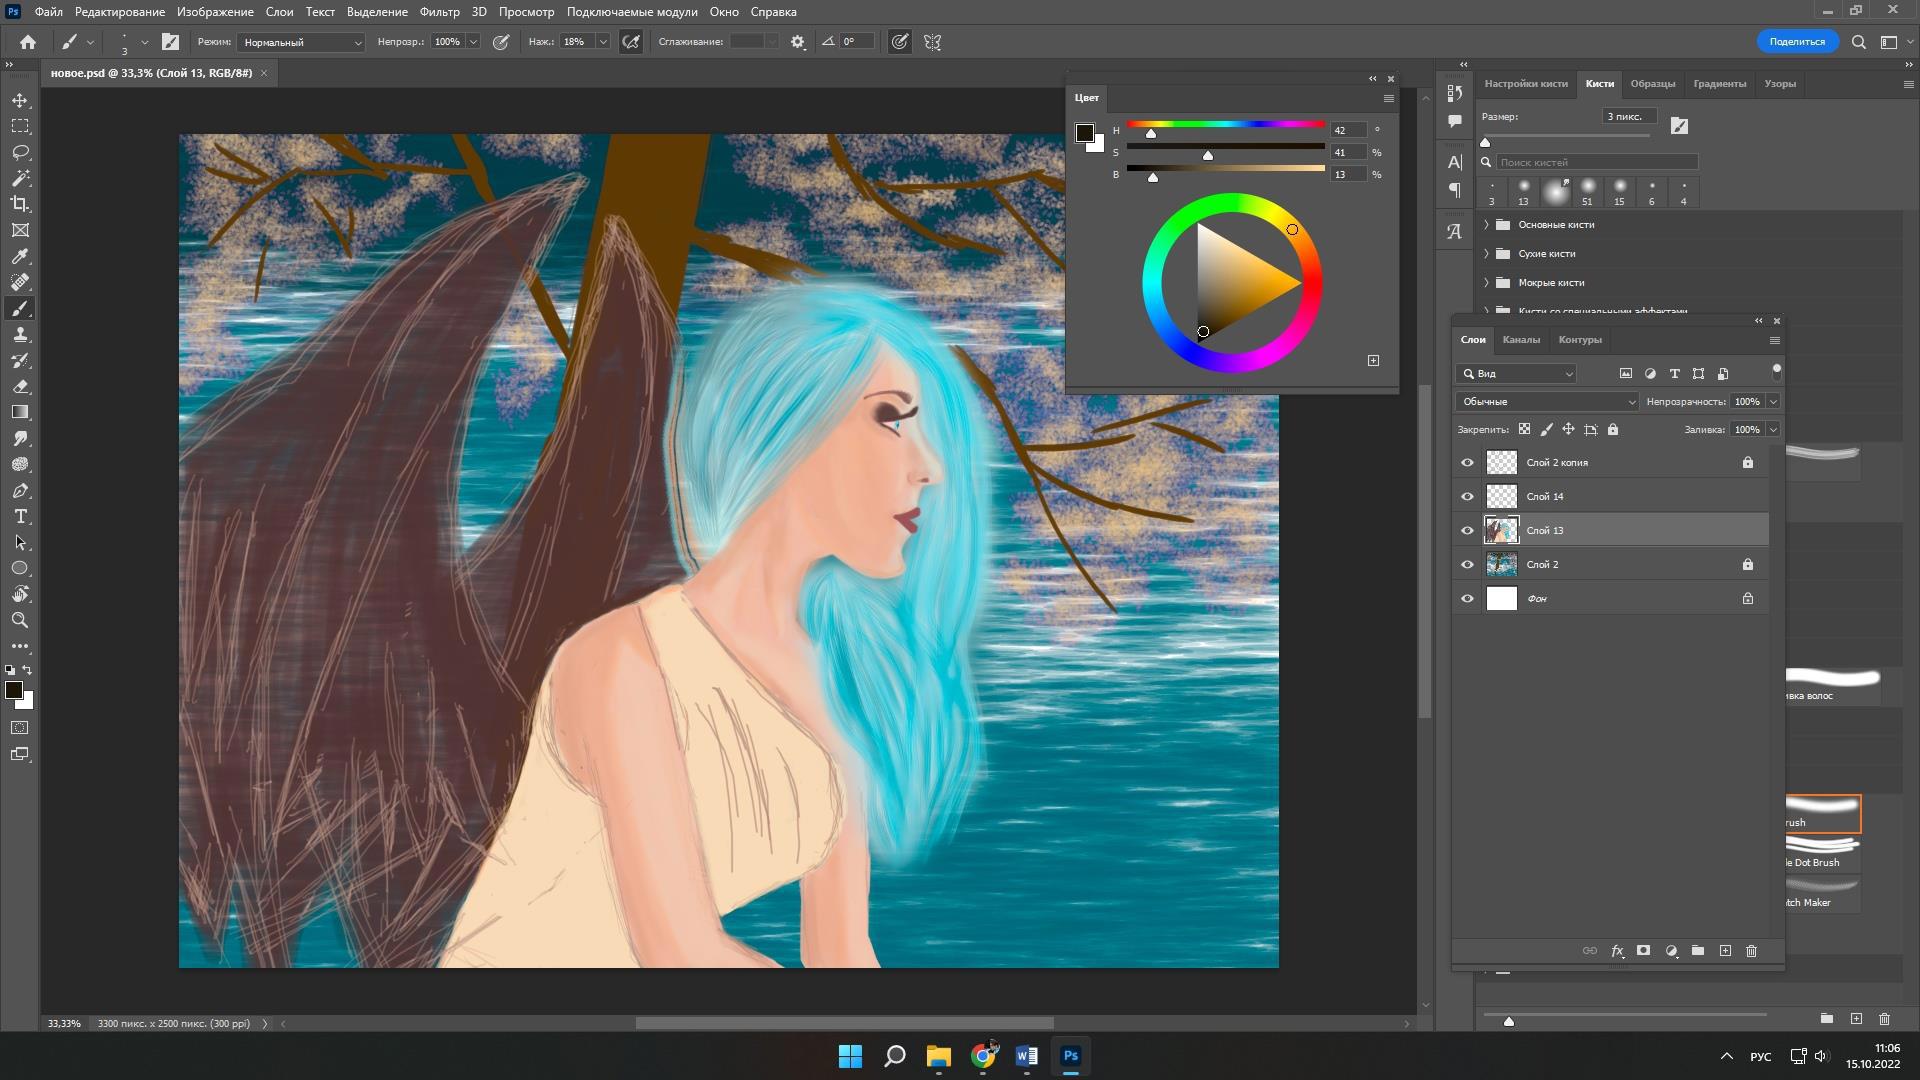Screen dimensions: 1920x1080
Task: Delete layer with trash icon
Action: tap(1751, 951)
